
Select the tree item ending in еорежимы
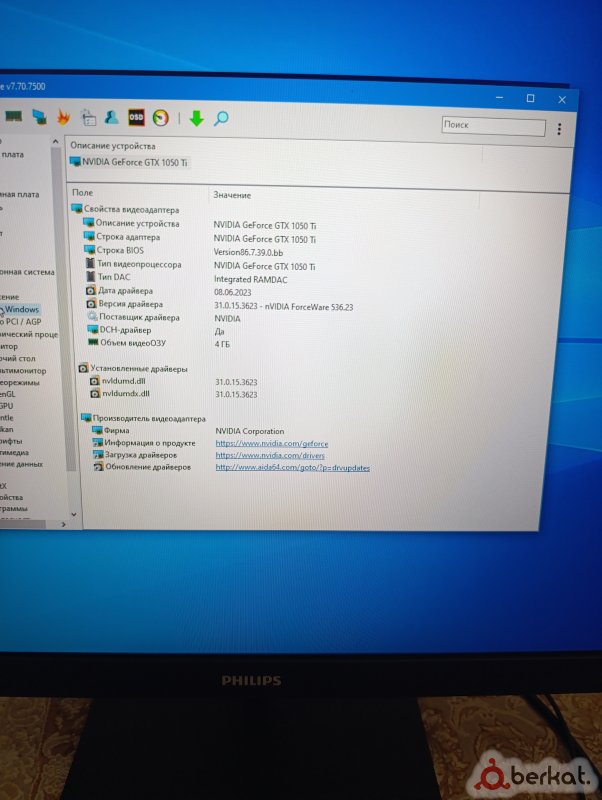(x=19, y=382)
